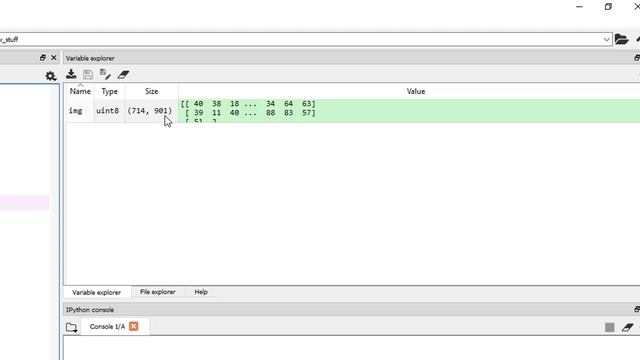The width and height of the screenshot is (640, 360).
Task: Stop the kernel with the gray square button
Action: pyautogui.click(x=609, y=327)
